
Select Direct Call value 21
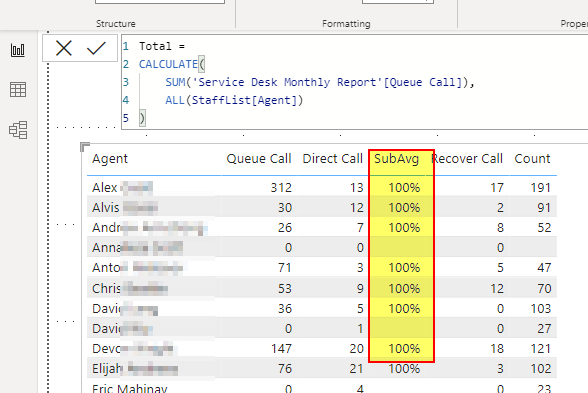coord(357,369)
